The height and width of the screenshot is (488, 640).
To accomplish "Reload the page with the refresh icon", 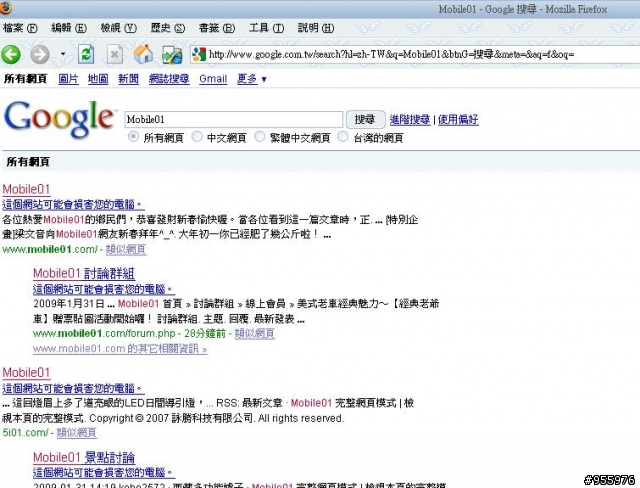I will 86,54.
